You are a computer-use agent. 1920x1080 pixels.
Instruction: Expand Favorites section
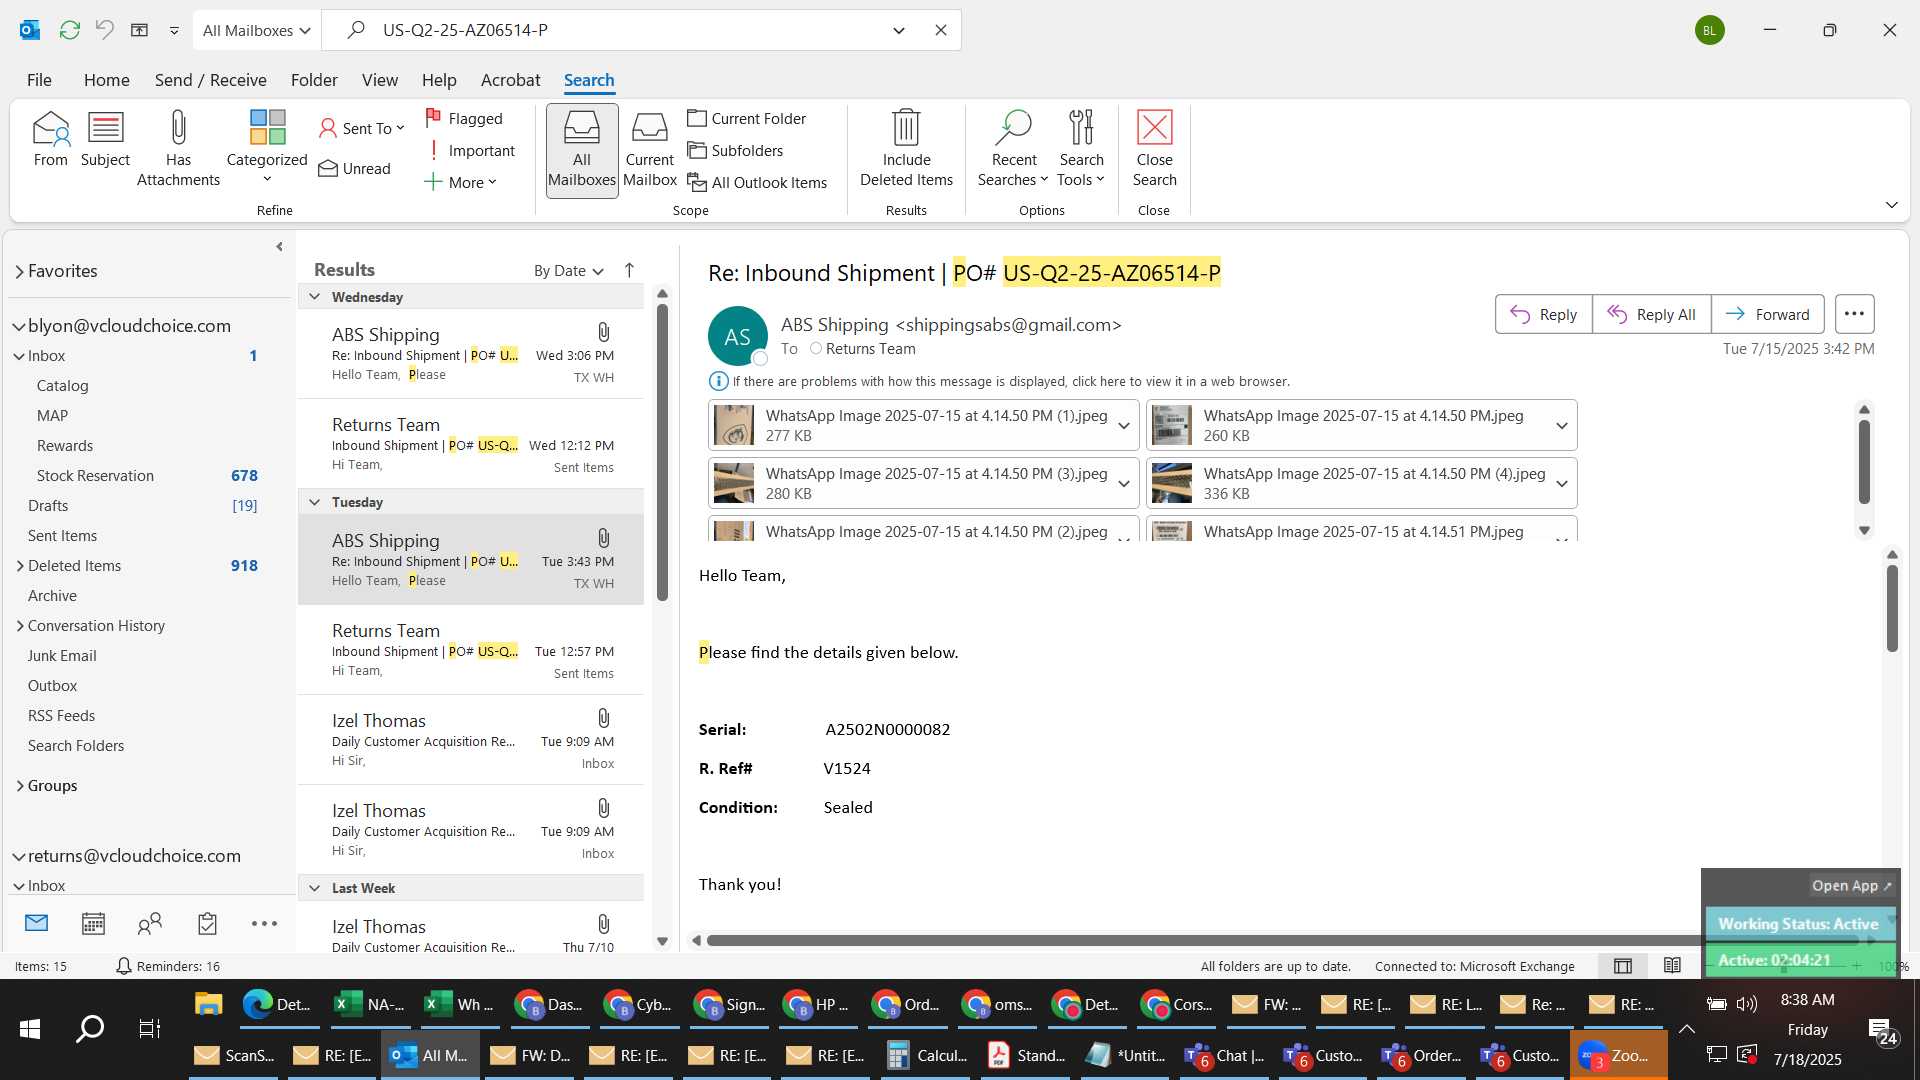19,271
